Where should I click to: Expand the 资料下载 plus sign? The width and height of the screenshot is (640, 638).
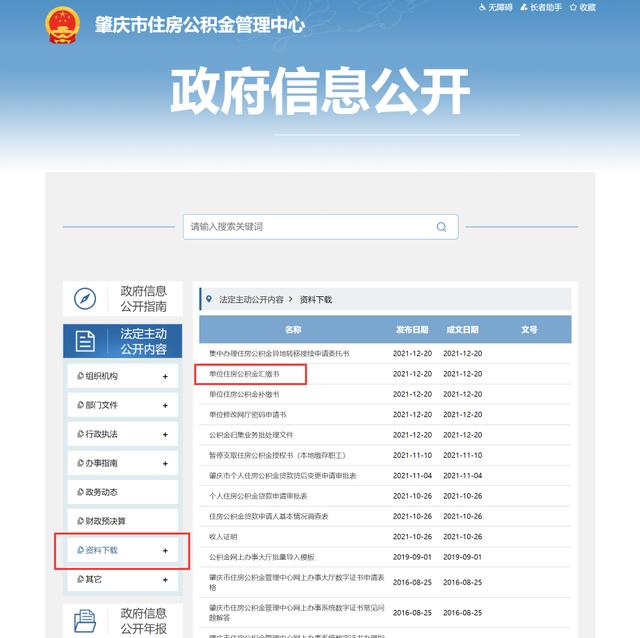tap(165, 551)
